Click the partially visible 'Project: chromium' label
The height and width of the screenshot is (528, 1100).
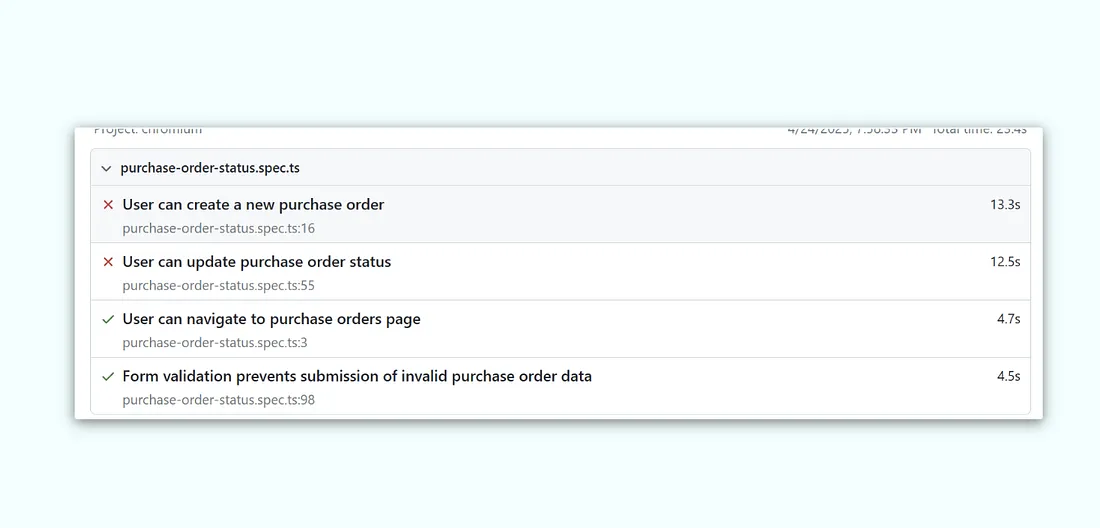click(x=148, y=130)
